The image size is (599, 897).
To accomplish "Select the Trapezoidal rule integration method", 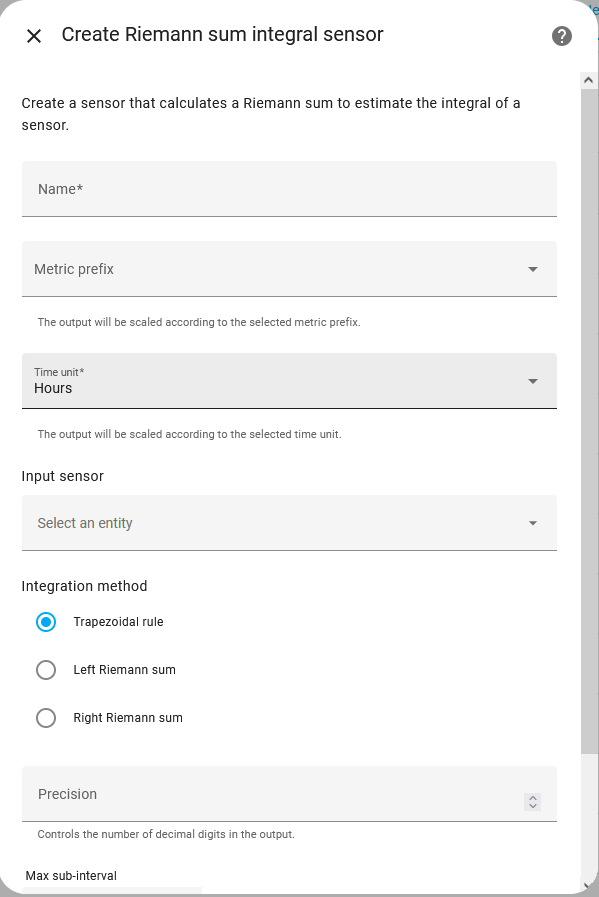I will [x=45, y=622].
